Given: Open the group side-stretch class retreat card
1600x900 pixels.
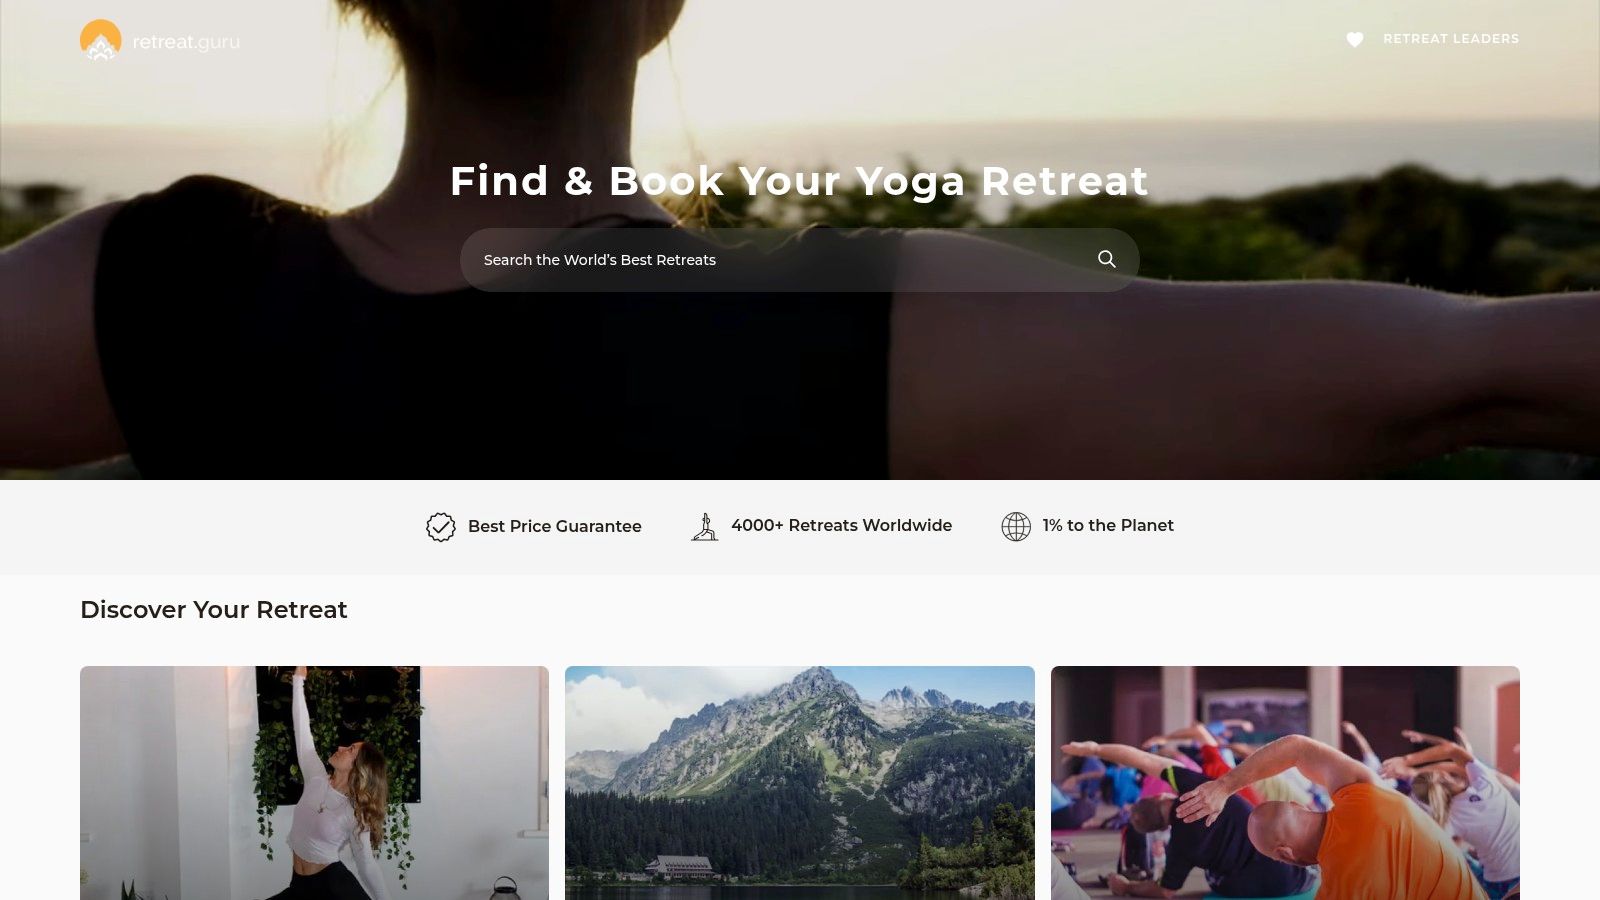Looking at the screenshot, I should click(1285, 783).
